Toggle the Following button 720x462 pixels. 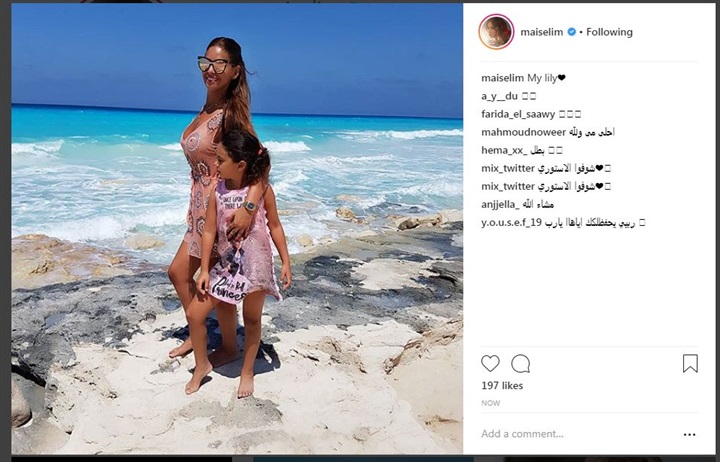[609, 32]
